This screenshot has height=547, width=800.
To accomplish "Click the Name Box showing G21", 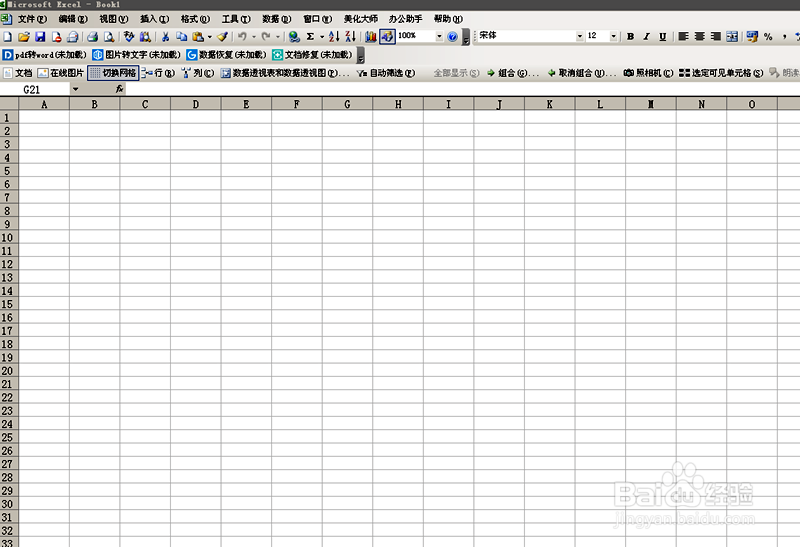I will [x=35, y=89].
